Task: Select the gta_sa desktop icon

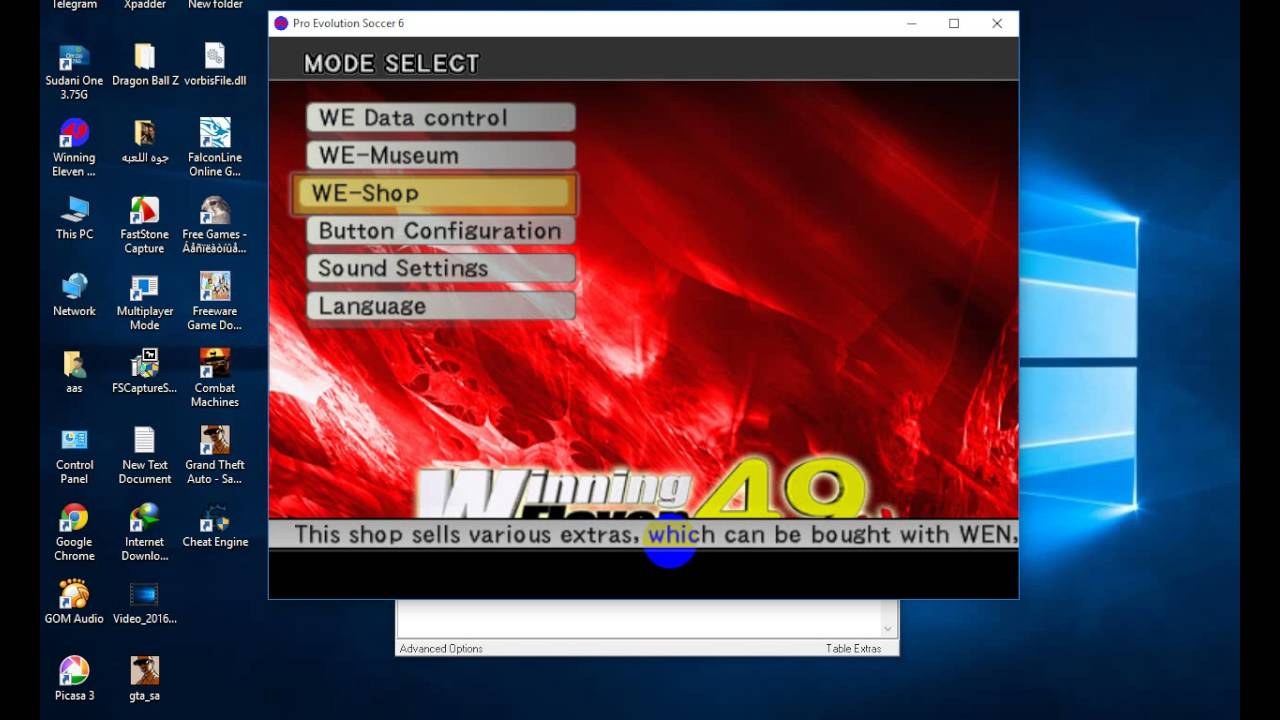Action: (x=145, y=680)
